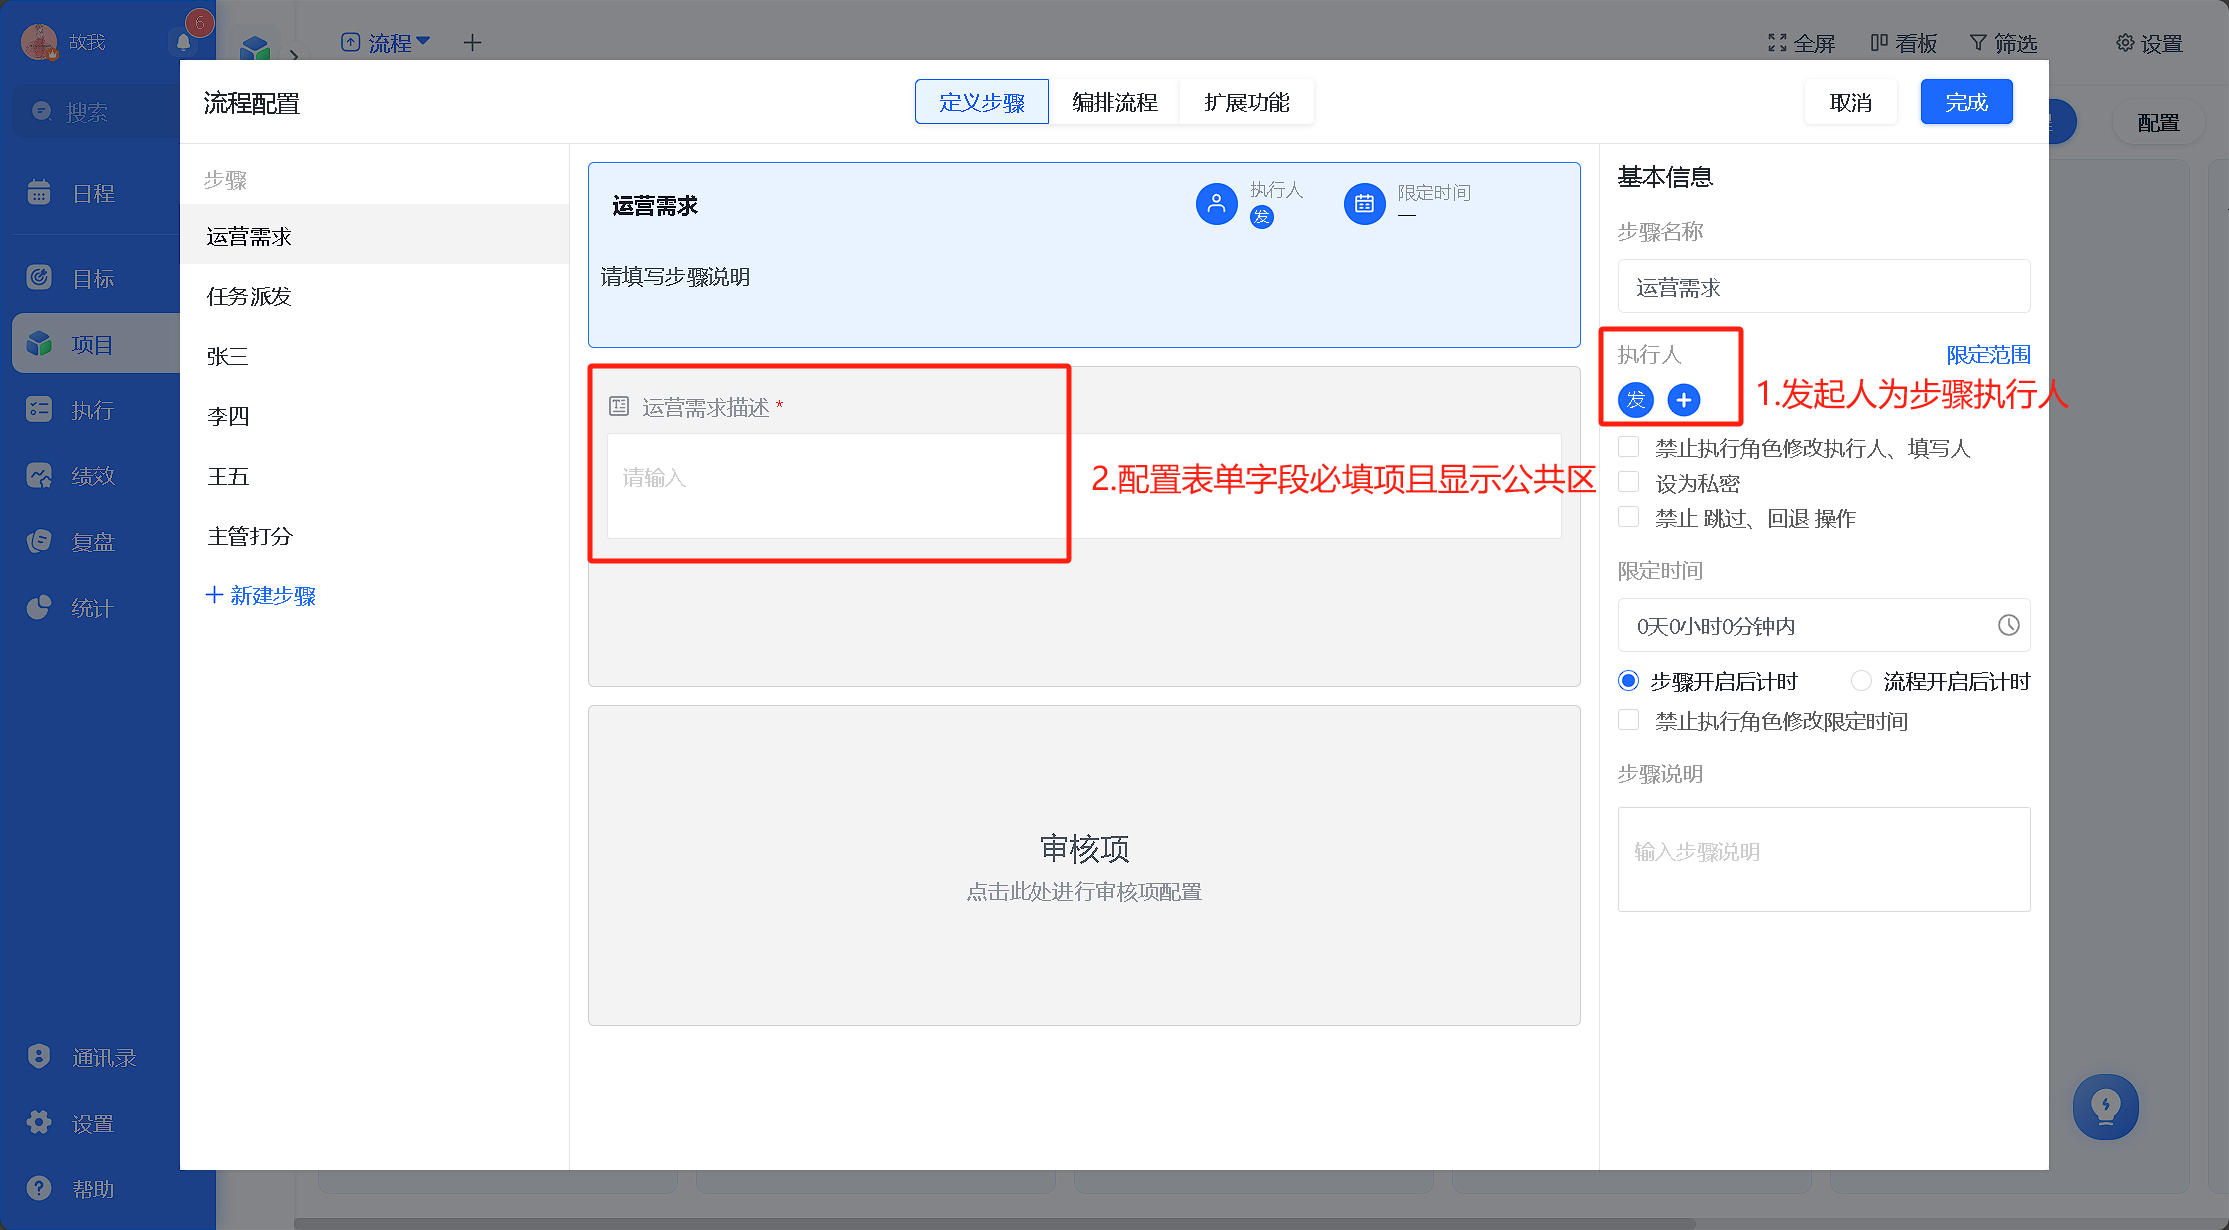Click the add executor plus icon
The image size is (2229, 1230).
[x=1684, y=400]
